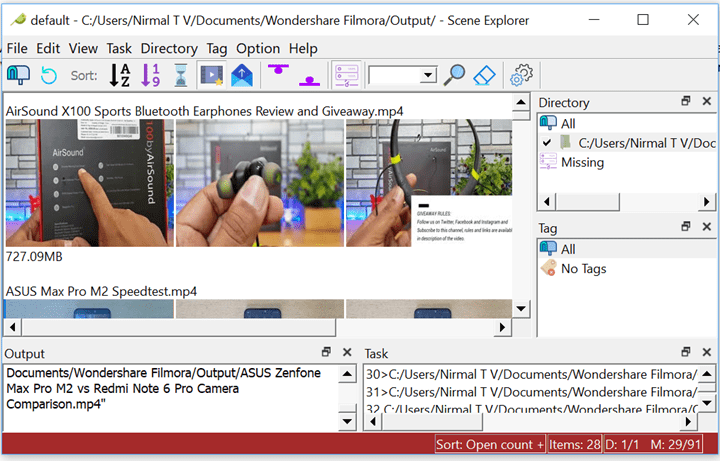Viewport: 720px width, 461px height.
Task: Select Missing in the Directory panel
Action: click(627, 162)
